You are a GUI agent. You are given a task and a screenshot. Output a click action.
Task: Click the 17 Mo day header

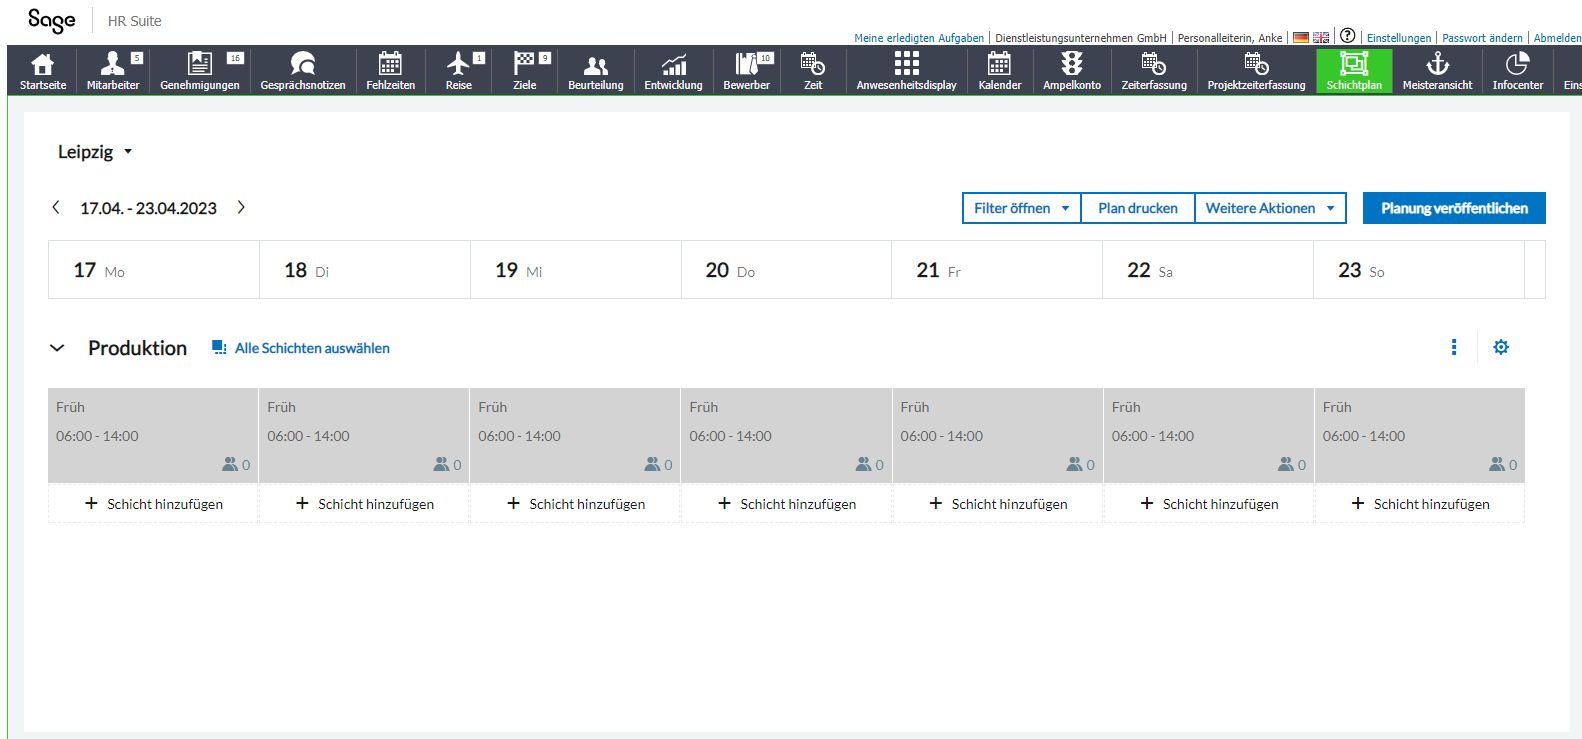(154, 270)
